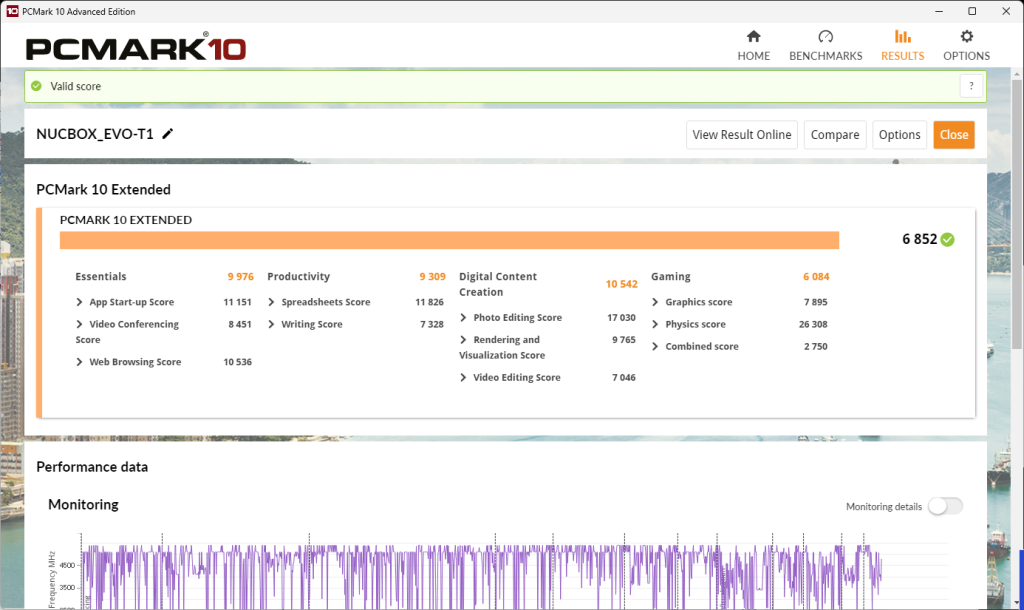The width and height of the screenshot is (1024, 610).
Task: Click the scrollbar up arrow
Action: (x=1017, y=76)
